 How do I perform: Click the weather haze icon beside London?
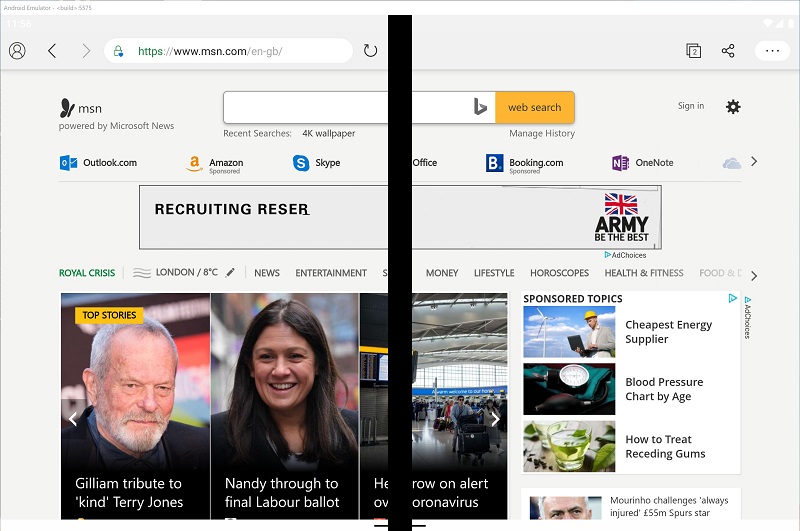(x=142, y=273)
